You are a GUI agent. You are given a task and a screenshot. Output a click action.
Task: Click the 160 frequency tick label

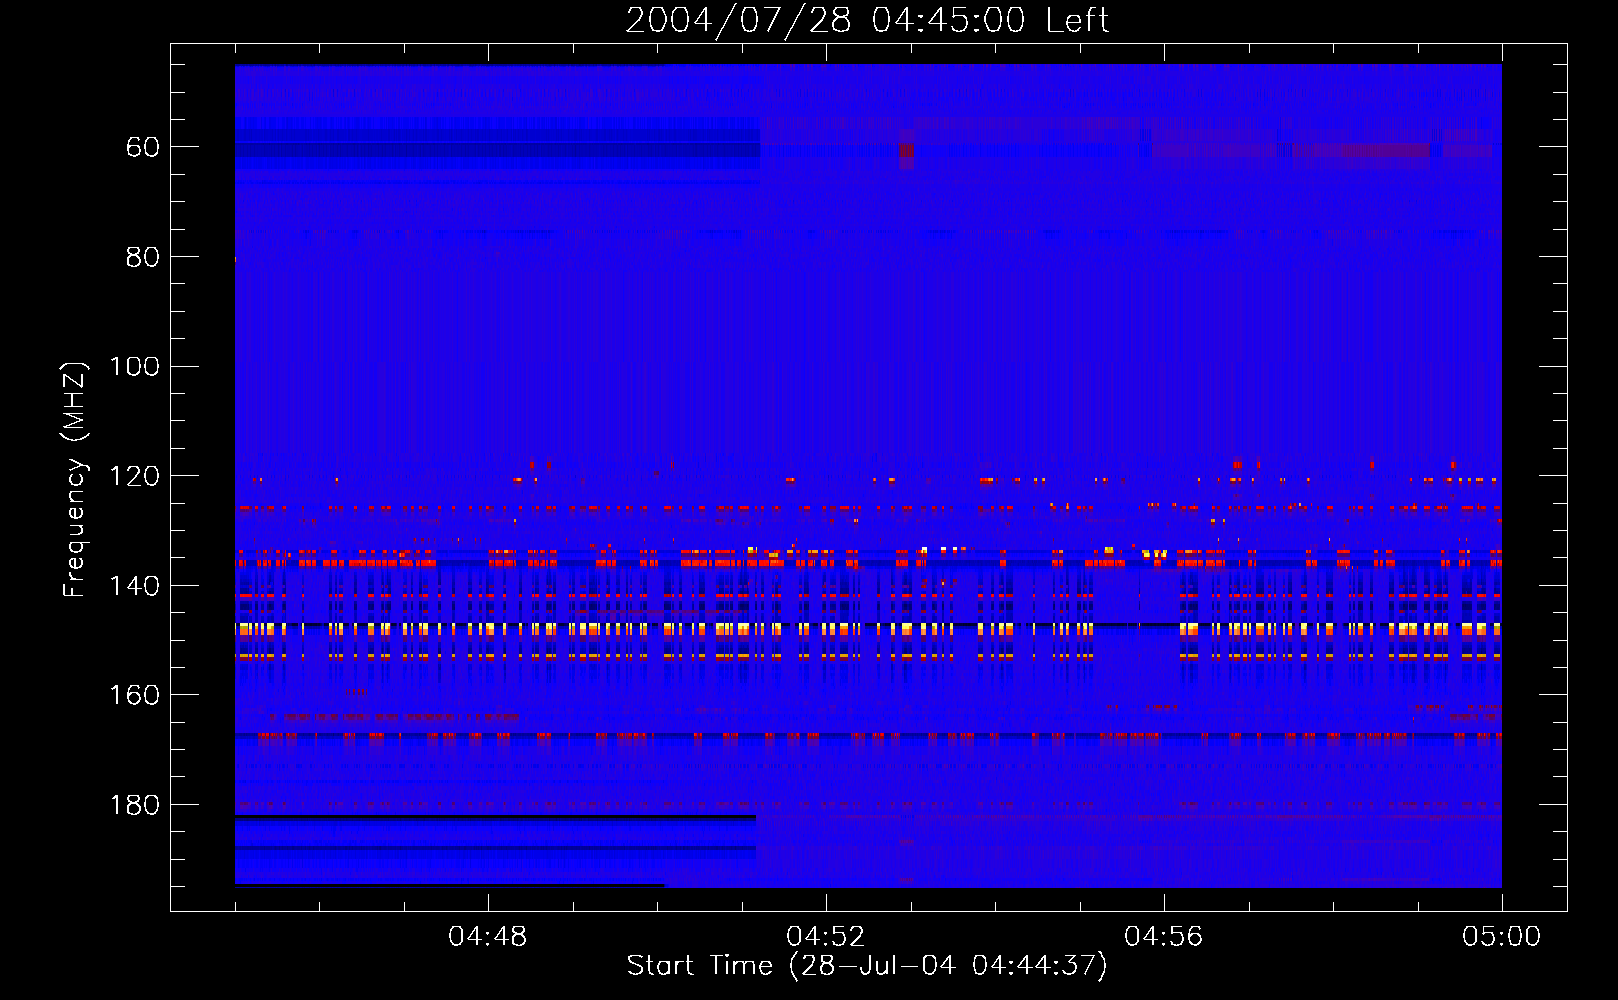pyautogui.click(x=134, y=695)
